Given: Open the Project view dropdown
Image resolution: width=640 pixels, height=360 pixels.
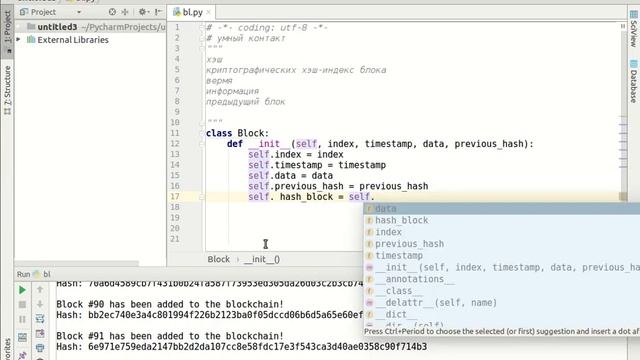Looking at the screenshot, I should coord(79,12).
